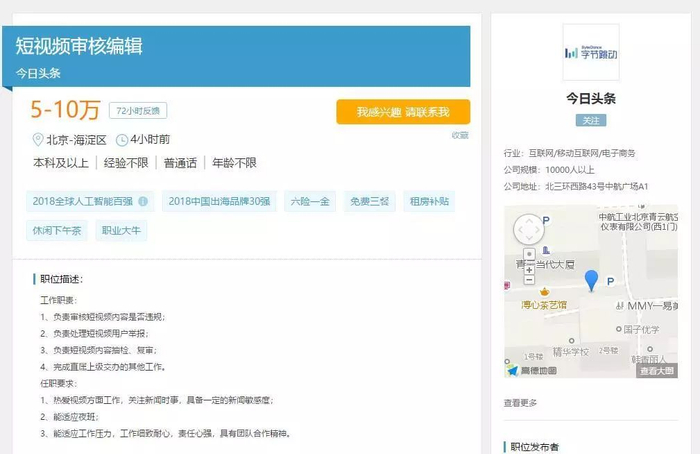The image size is (700, 454).
Task: Click the 72小时反馈 badge
Action: click(x=138, y=111)
